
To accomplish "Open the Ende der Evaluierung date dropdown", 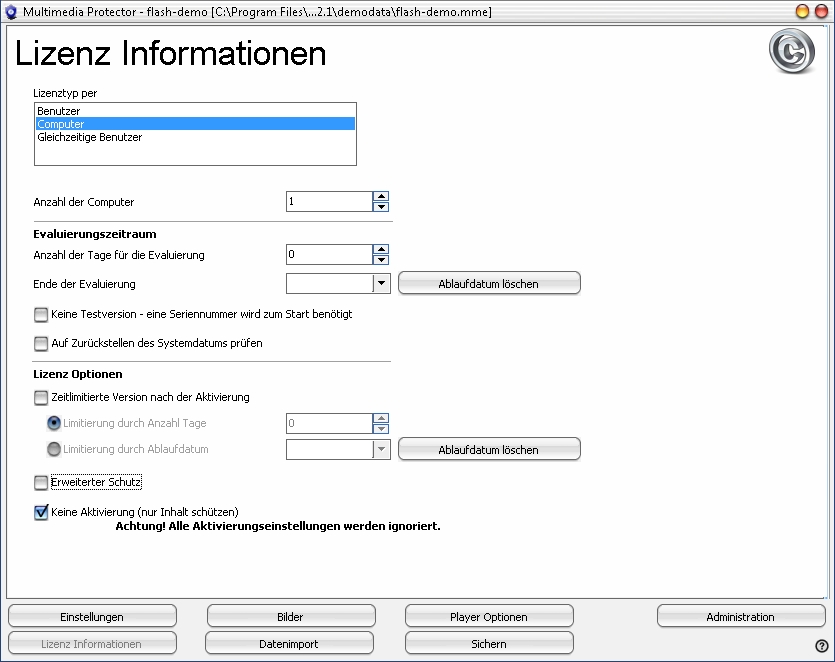I will [381, 283].
